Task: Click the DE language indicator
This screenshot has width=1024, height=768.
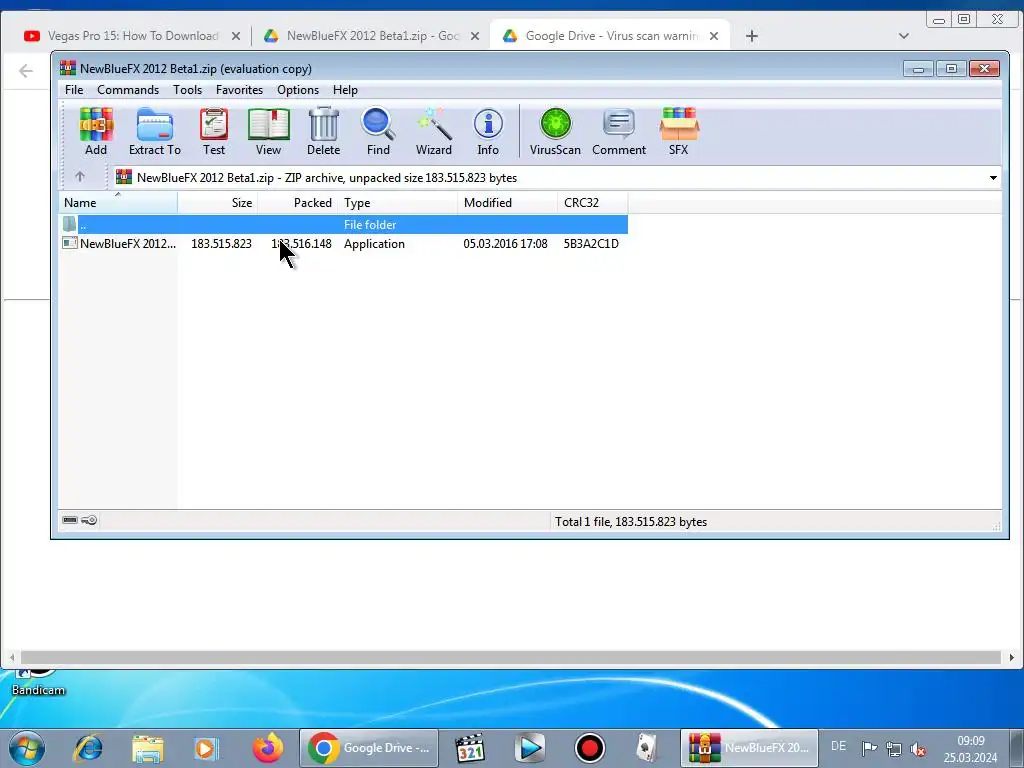Action: click(839, 746)
